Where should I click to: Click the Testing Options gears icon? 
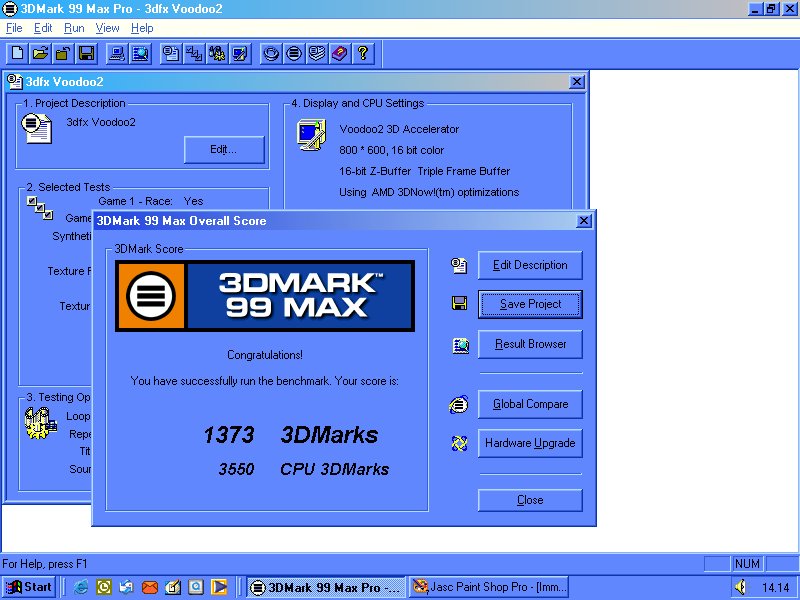point(40,423)
